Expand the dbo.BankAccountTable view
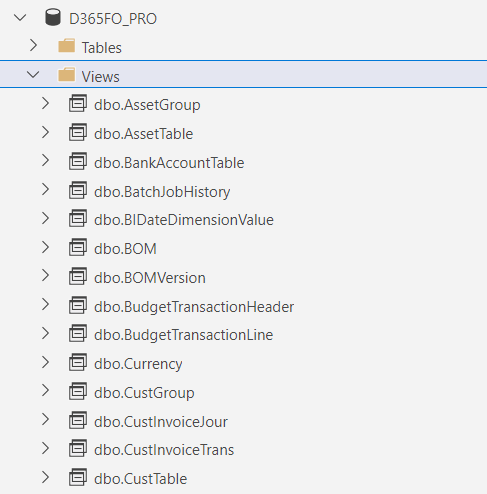Viewport: 487px width, 494px height. (x=46, y=161)
